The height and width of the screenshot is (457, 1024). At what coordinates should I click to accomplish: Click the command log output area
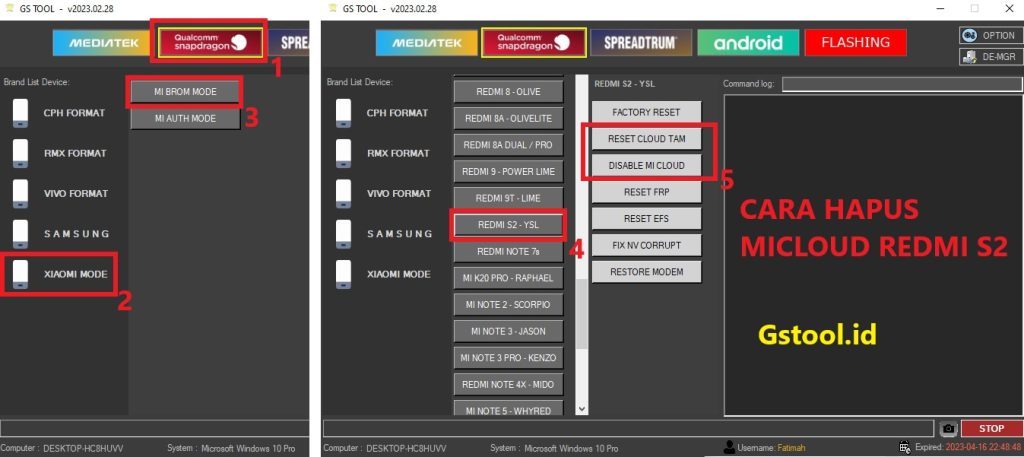872,255
